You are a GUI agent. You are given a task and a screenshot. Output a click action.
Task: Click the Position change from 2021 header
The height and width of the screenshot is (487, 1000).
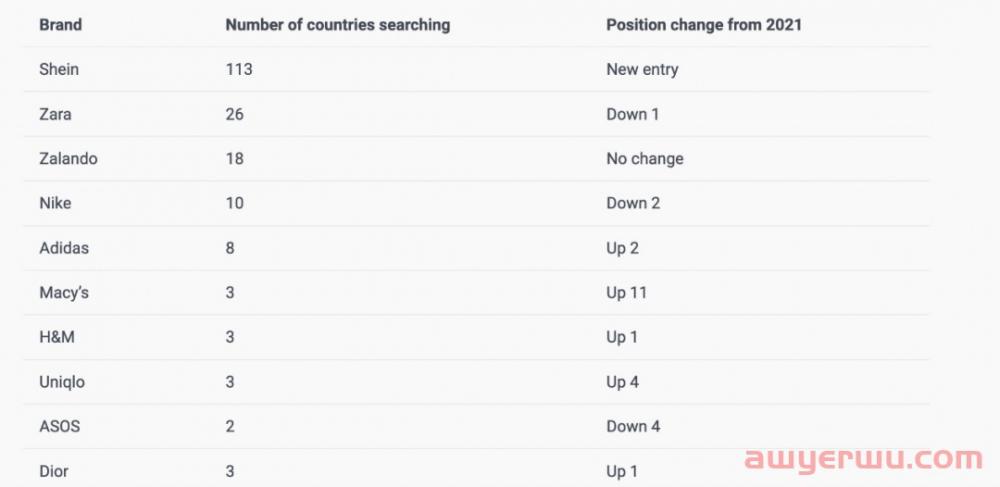pyautogui.click(x=703, y=25)
